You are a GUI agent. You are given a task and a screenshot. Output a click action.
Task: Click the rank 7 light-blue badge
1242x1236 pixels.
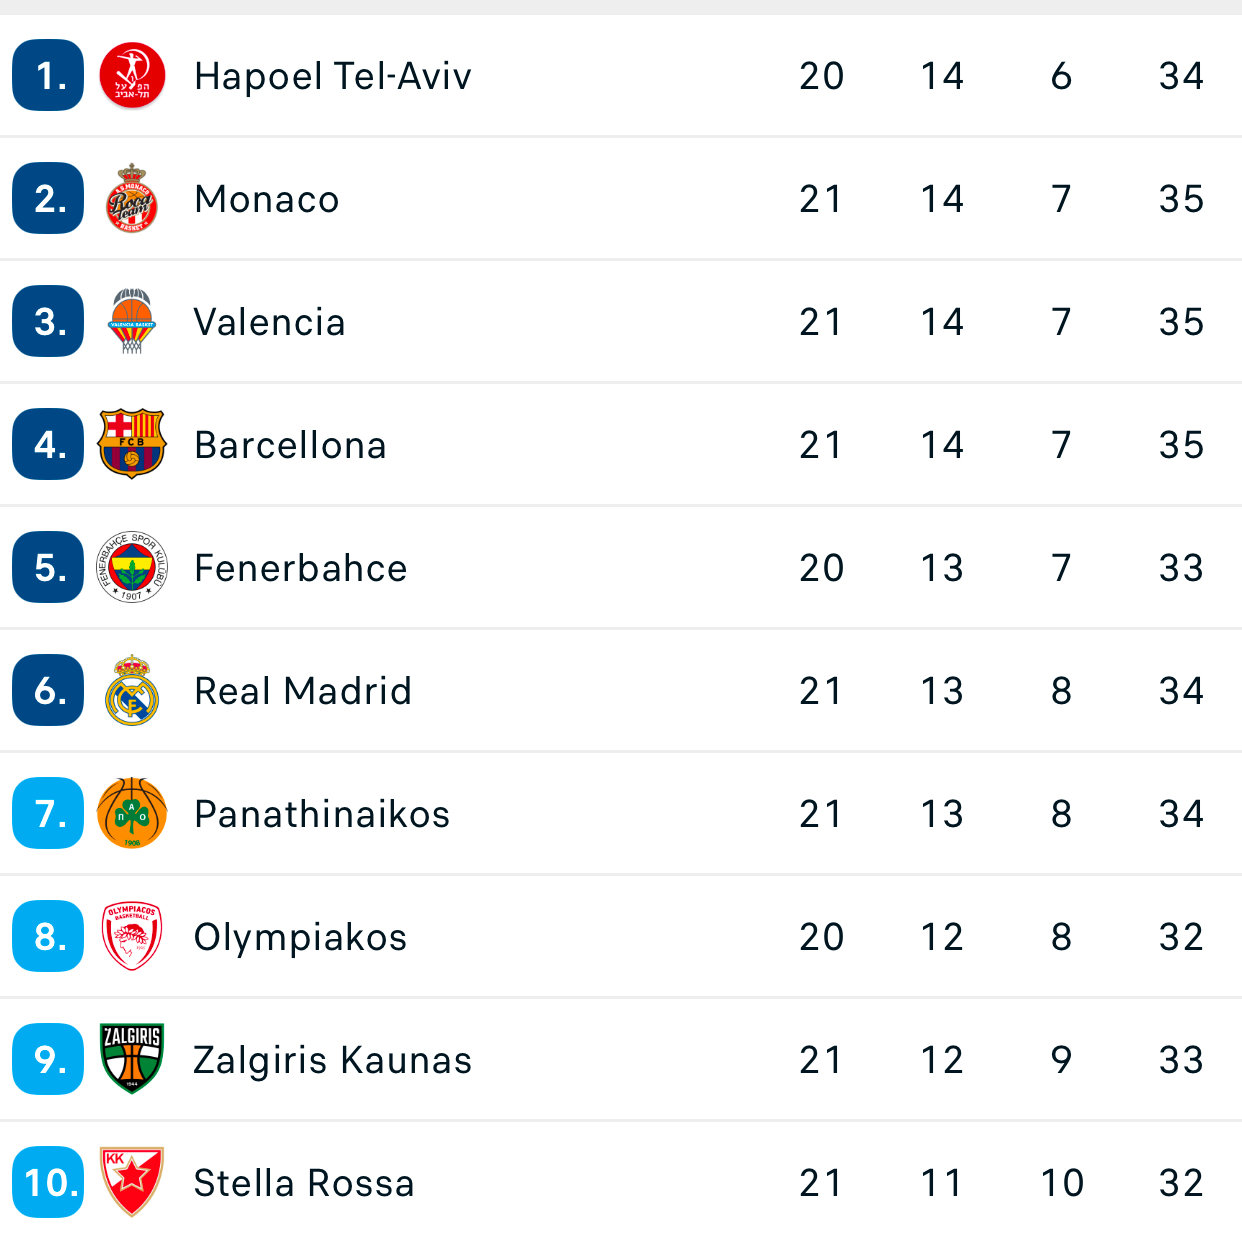[48, 813]
